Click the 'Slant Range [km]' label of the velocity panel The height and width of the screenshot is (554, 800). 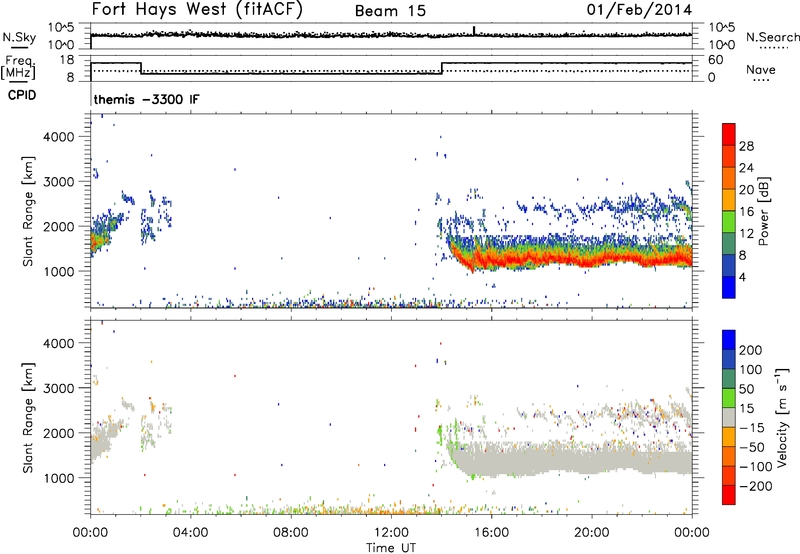28,417
